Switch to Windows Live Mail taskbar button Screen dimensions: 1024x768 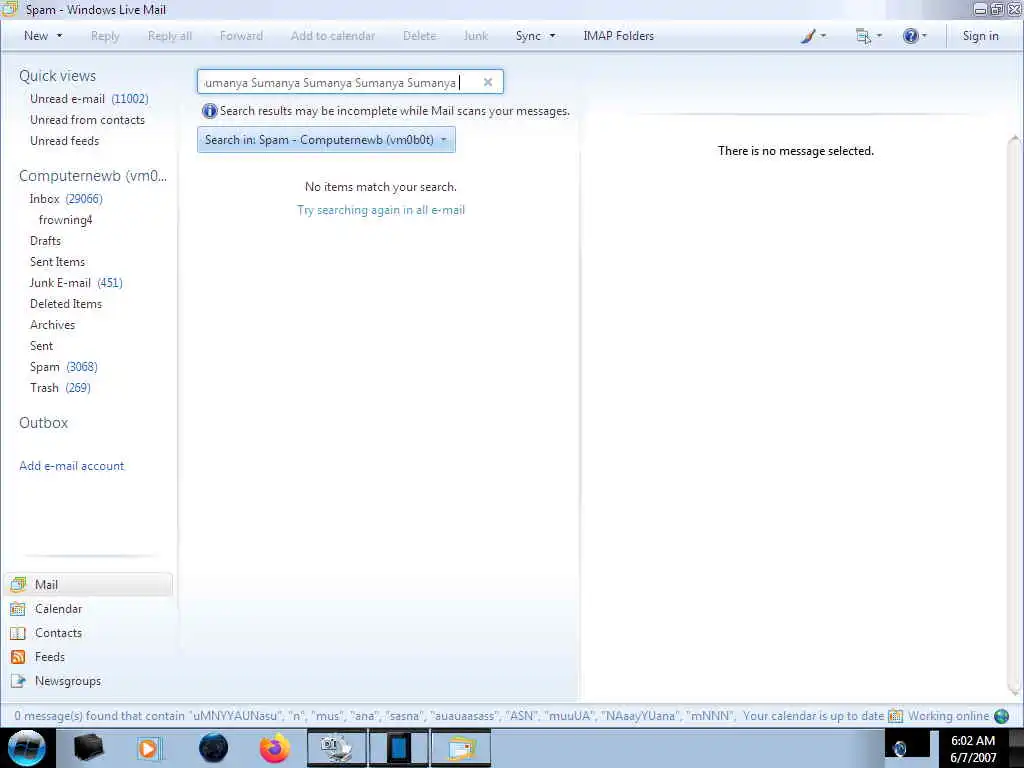coord(460,748)
